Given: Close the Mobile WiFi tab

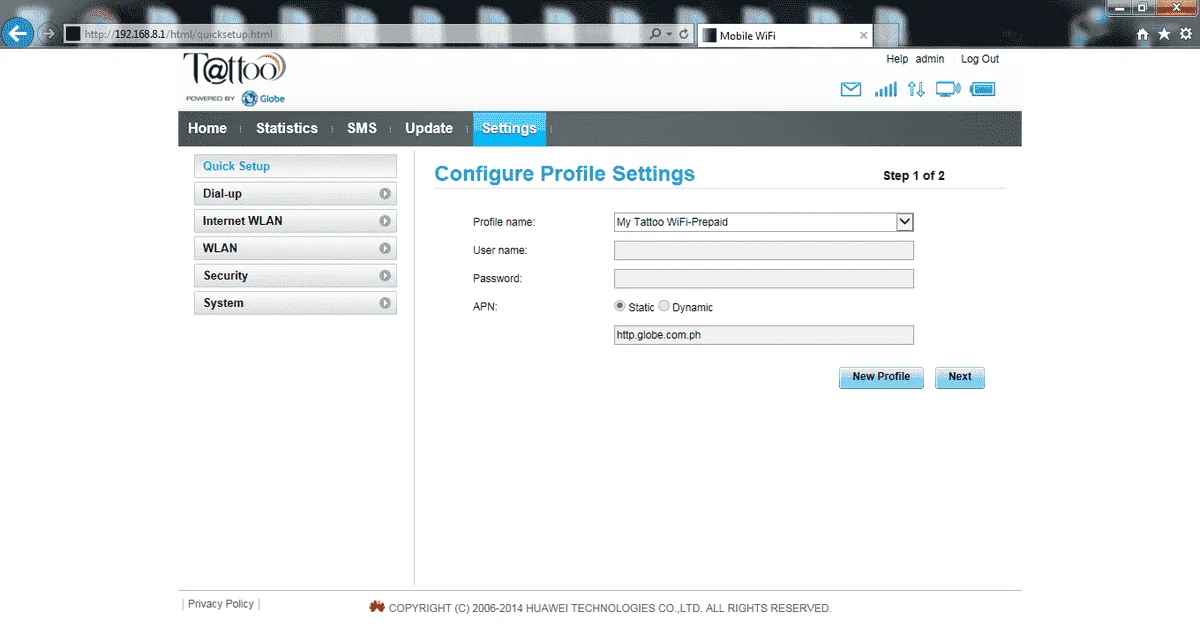Looking at the screenshot, I should pyautogui.click(x=862, y=35).
